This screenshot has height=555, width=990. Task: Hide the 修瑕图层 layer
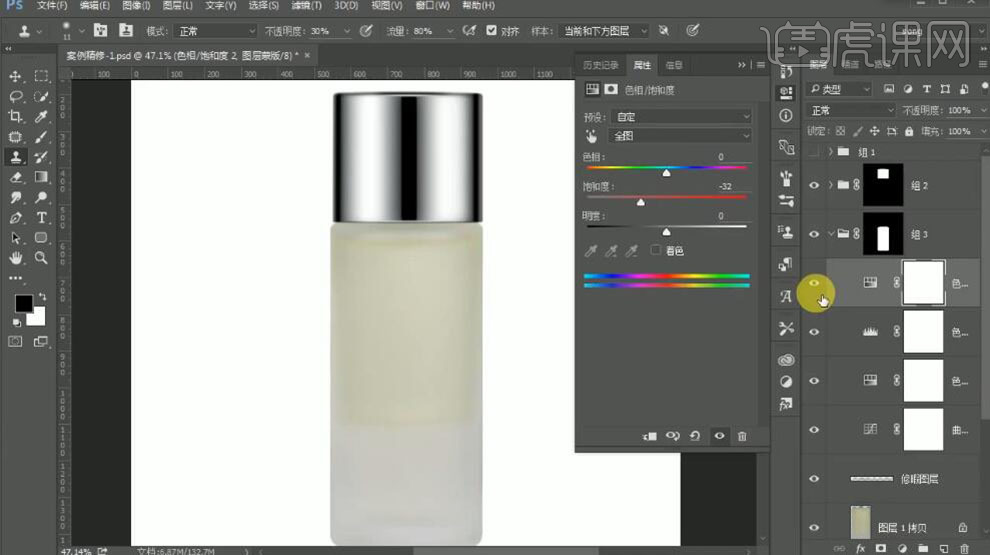pyautogui.click(x=814, y=479)
